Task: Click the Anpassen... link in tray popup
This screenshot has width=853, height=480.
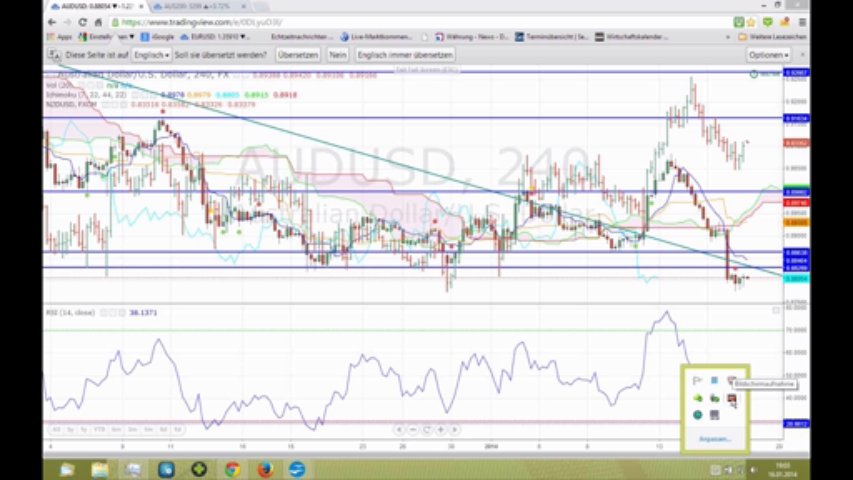Action: pyautogui.click(x=714, y=438)
